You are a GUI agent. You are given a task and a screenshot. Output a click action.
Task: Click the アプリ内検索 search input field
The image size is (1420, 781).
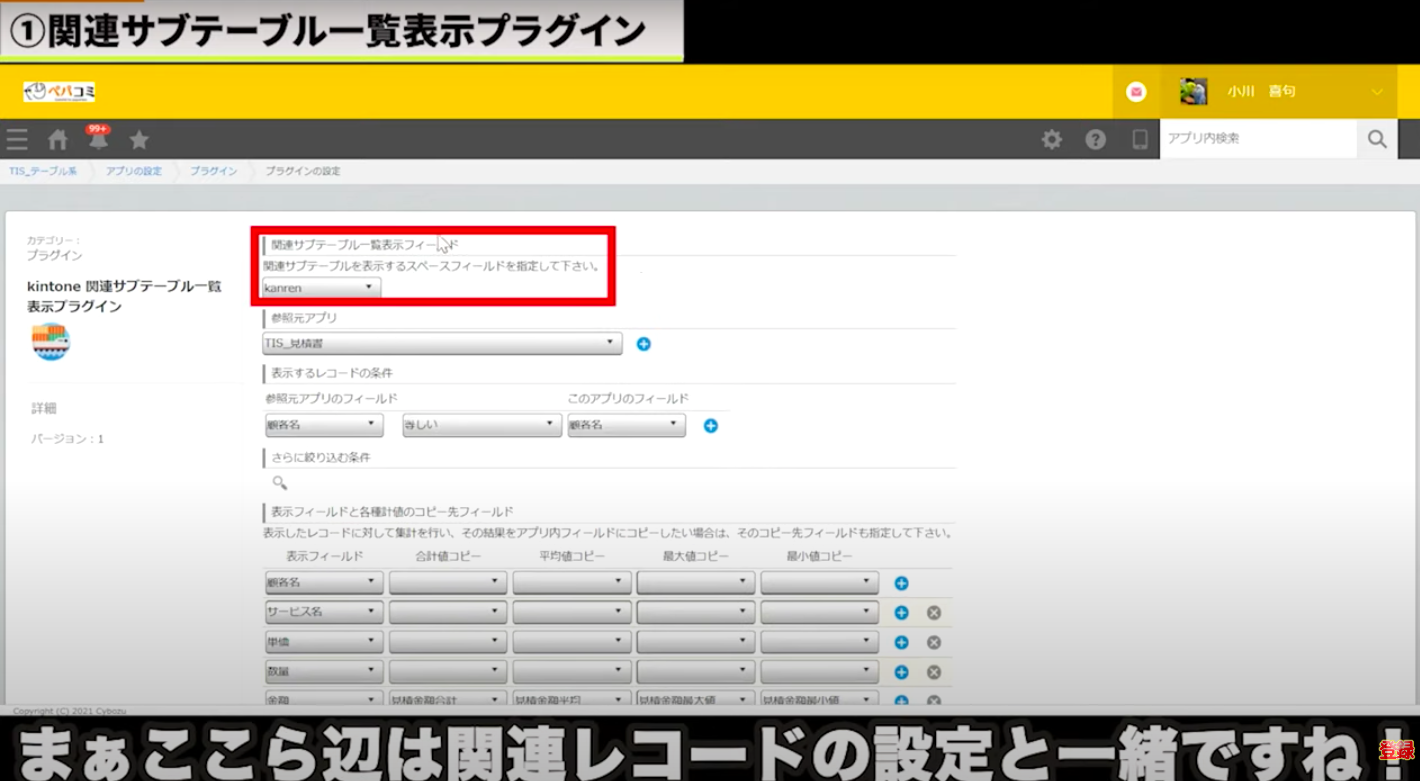point(1257,139)
